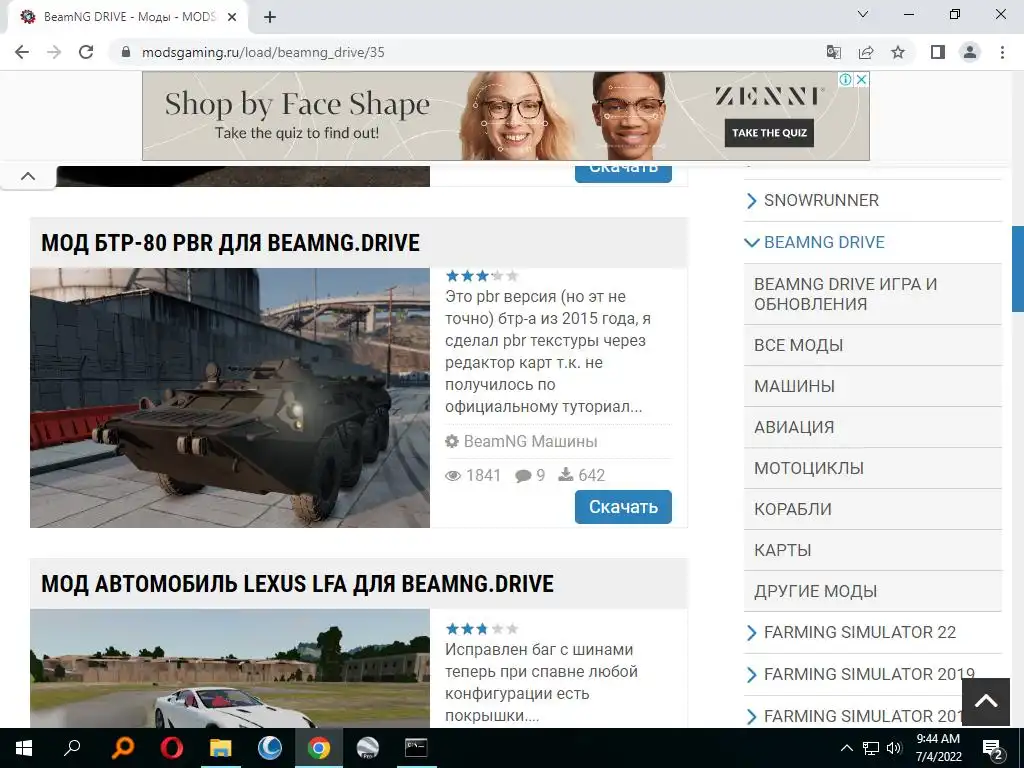This screenshot has width=1024, height=768.
Task: Open the Lexus LFA white car thumbnail
Action: click(x=230, y=668)
